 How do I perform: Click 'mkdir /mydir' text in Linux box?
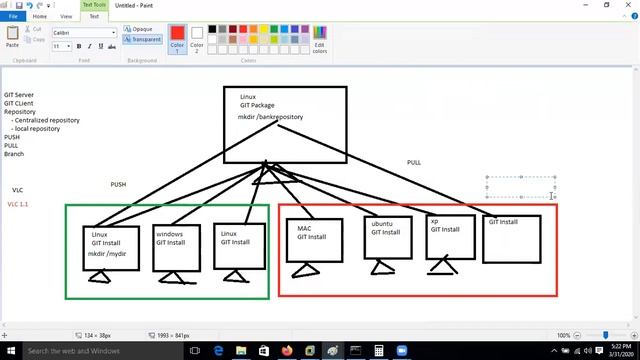point(107,254)
